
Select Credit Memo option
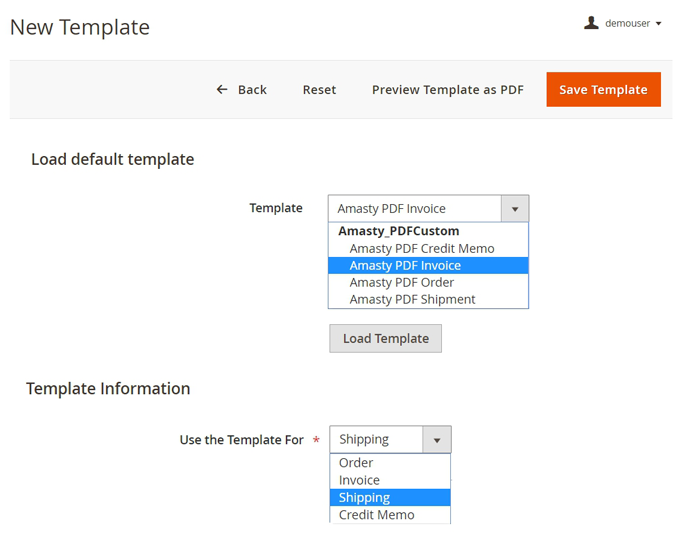coord(376,515)
